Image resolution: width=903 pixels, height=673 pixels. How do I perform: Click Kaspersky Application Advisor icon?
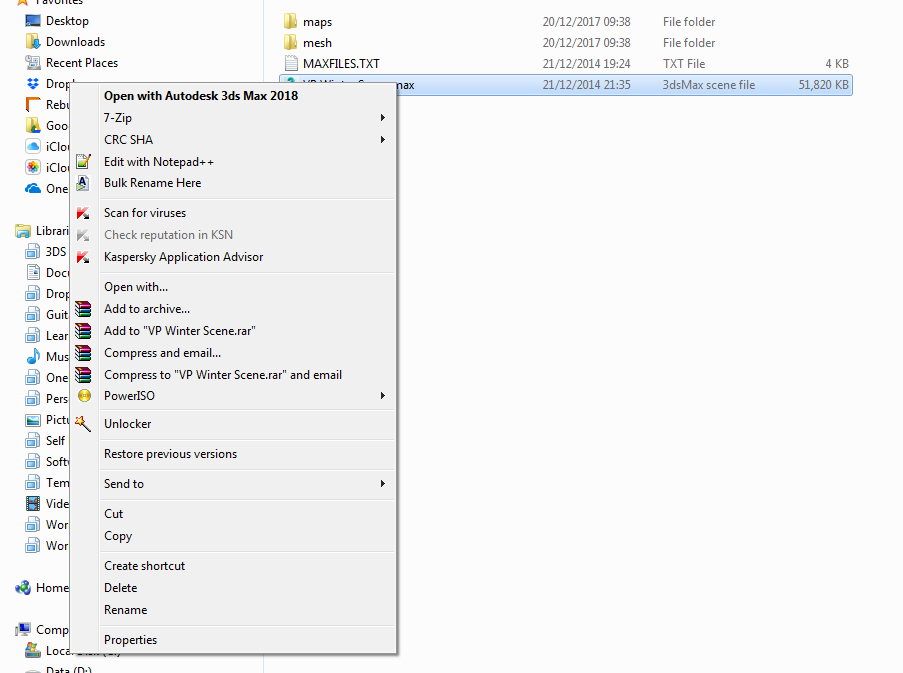[x=84, y=257]
